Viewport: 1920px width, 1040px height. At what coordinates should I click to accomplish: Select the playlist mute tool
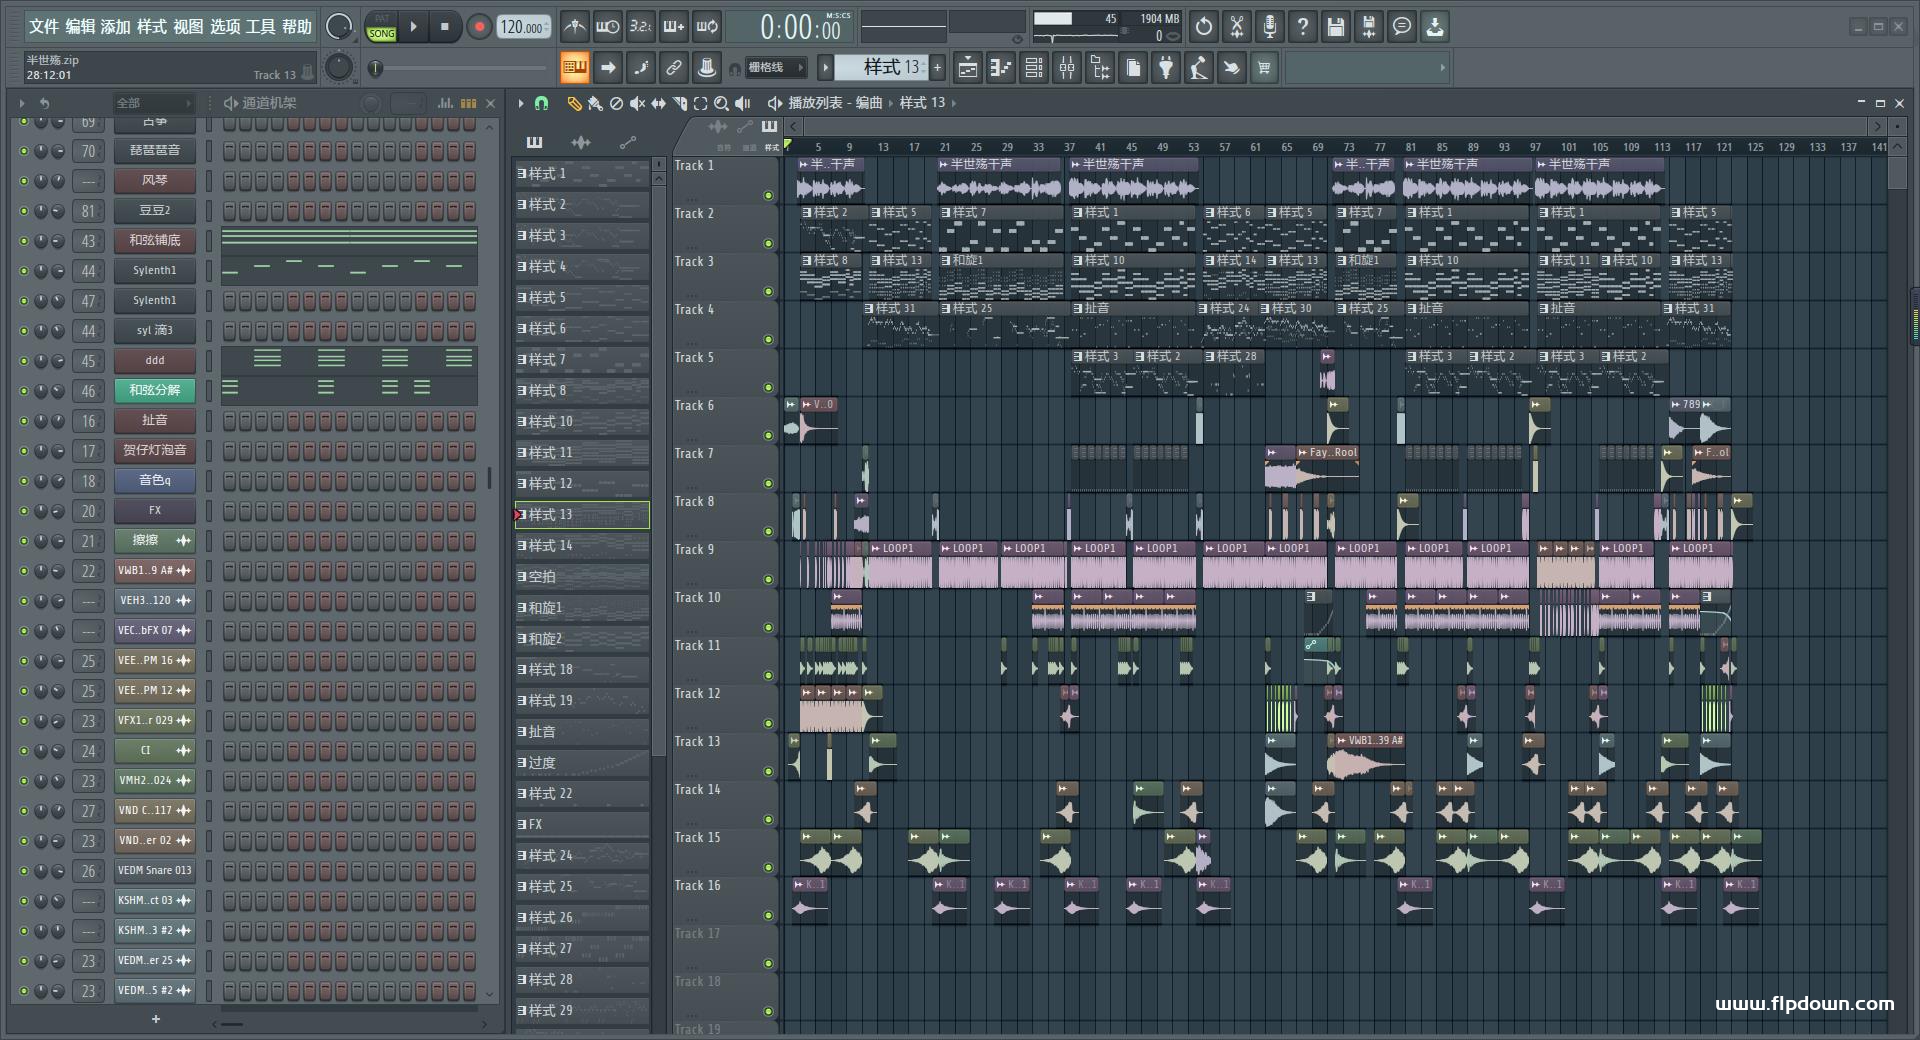pyautogui.click(x=637, y=103)
